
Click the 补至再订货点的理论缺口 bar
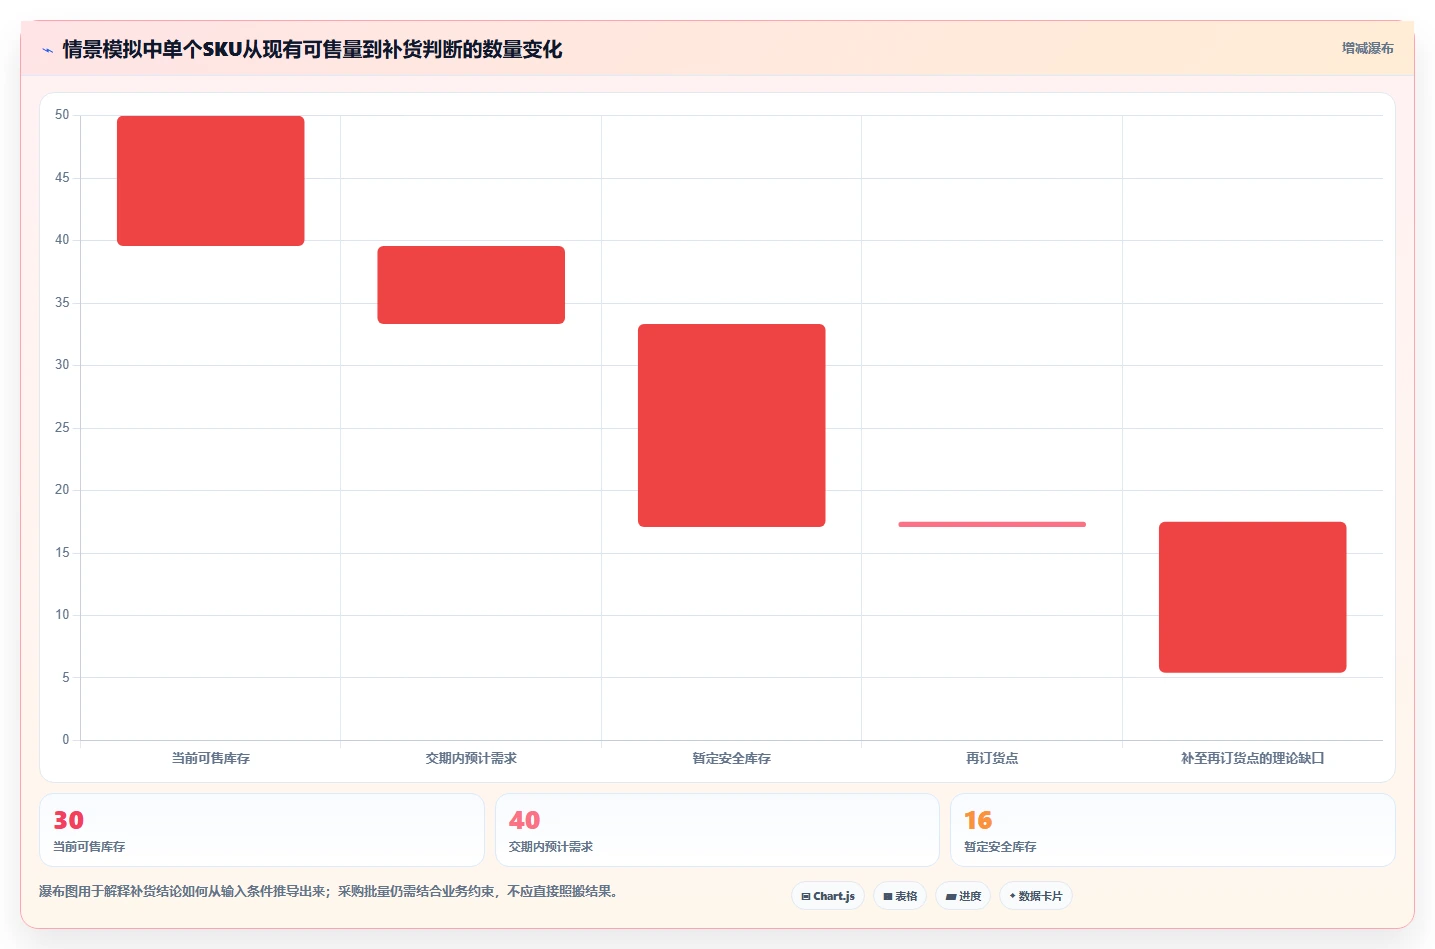pyautogui.click(x=1253, y=597)
